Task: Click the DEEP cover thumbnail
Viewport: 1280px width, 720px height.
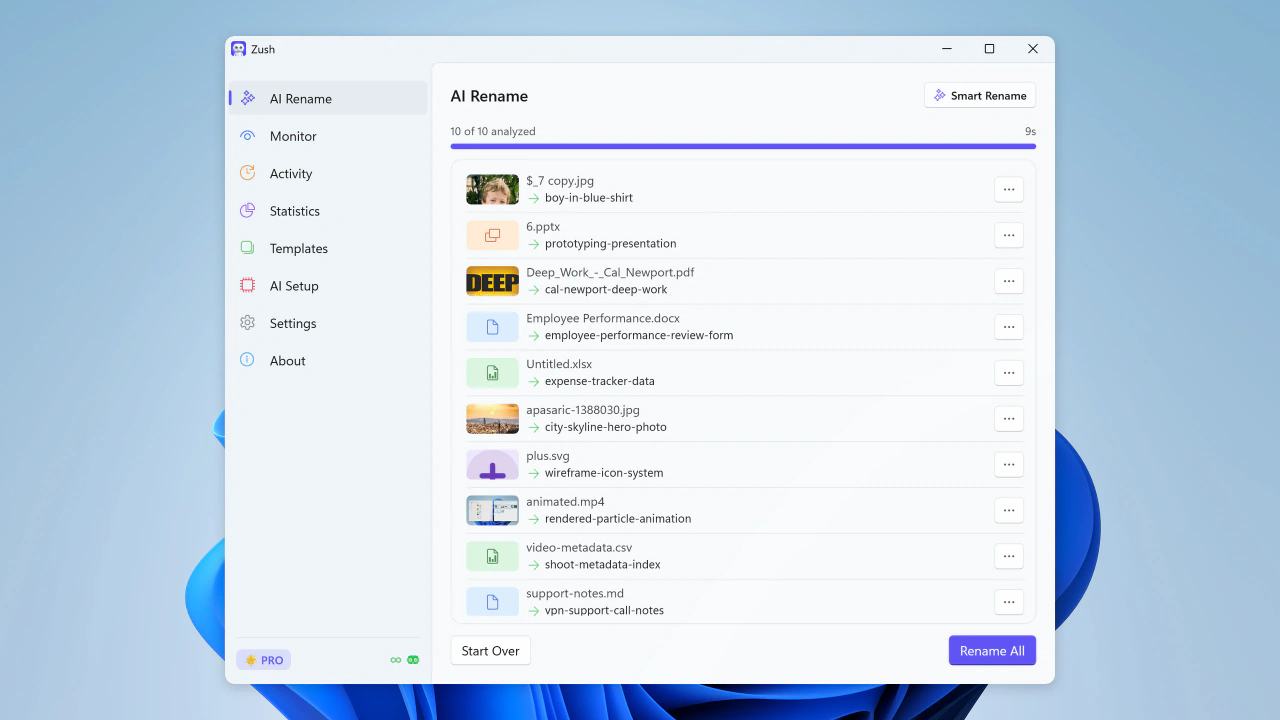Action: pos(492,281)
